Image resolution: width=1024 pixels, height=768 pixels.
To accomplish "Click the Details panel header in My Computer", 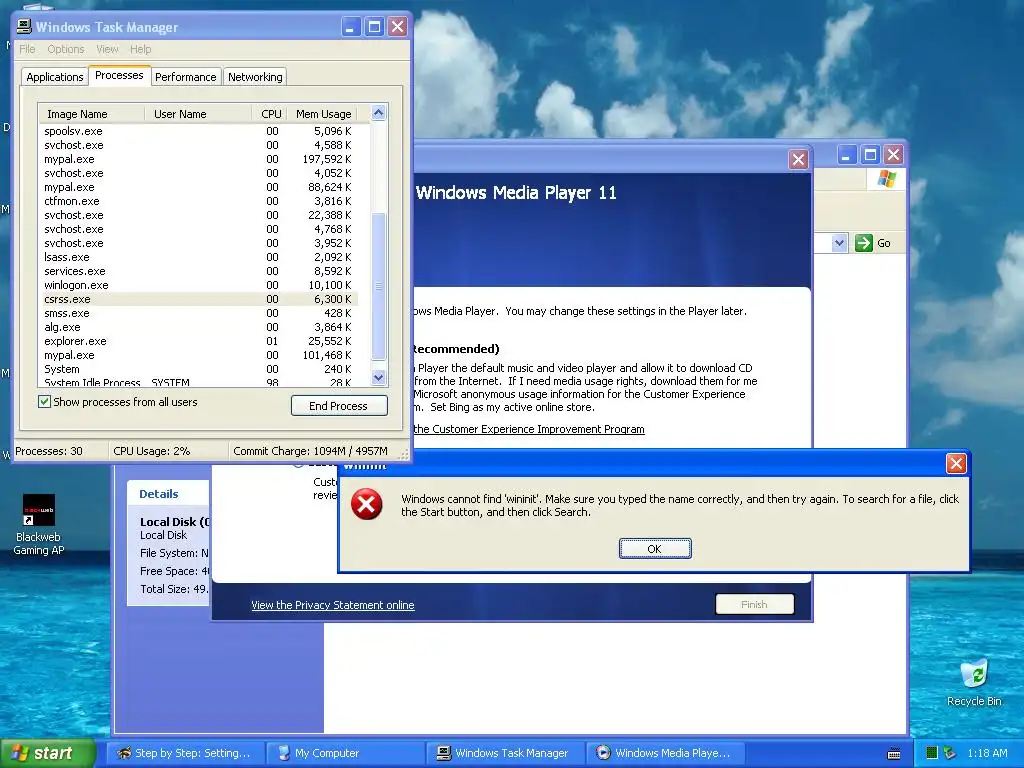I will (168, 494).
